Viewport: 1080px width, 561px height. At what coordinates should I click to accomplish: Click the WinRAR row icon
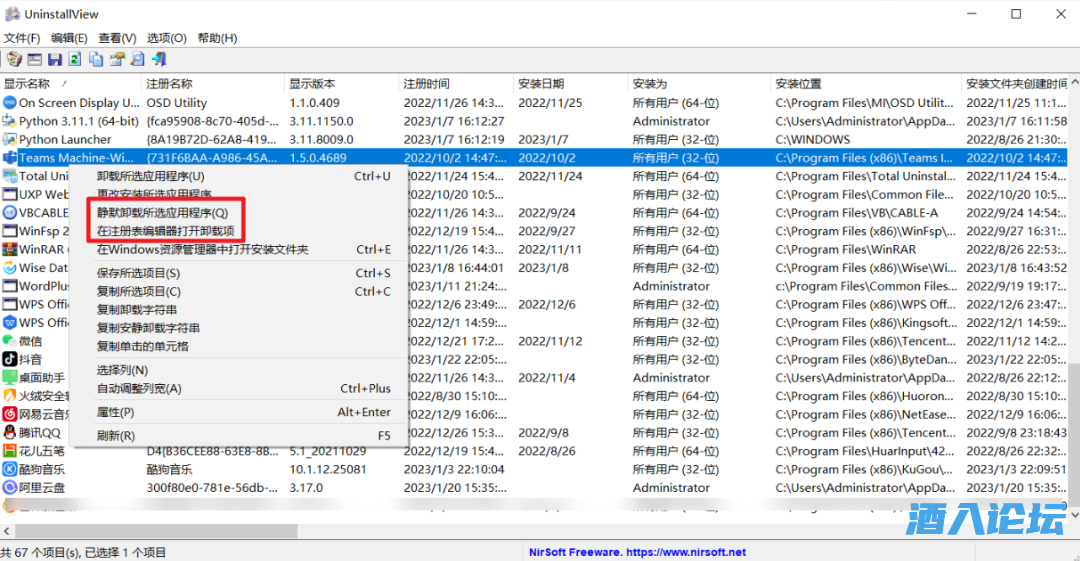(x=10, y=249)
